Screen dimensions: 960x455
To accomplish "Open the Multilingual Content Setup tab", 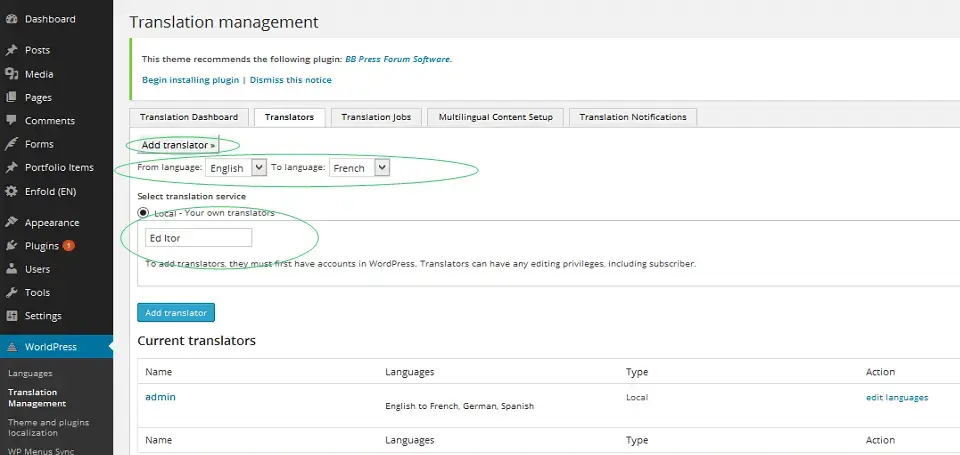I will 496,117.
